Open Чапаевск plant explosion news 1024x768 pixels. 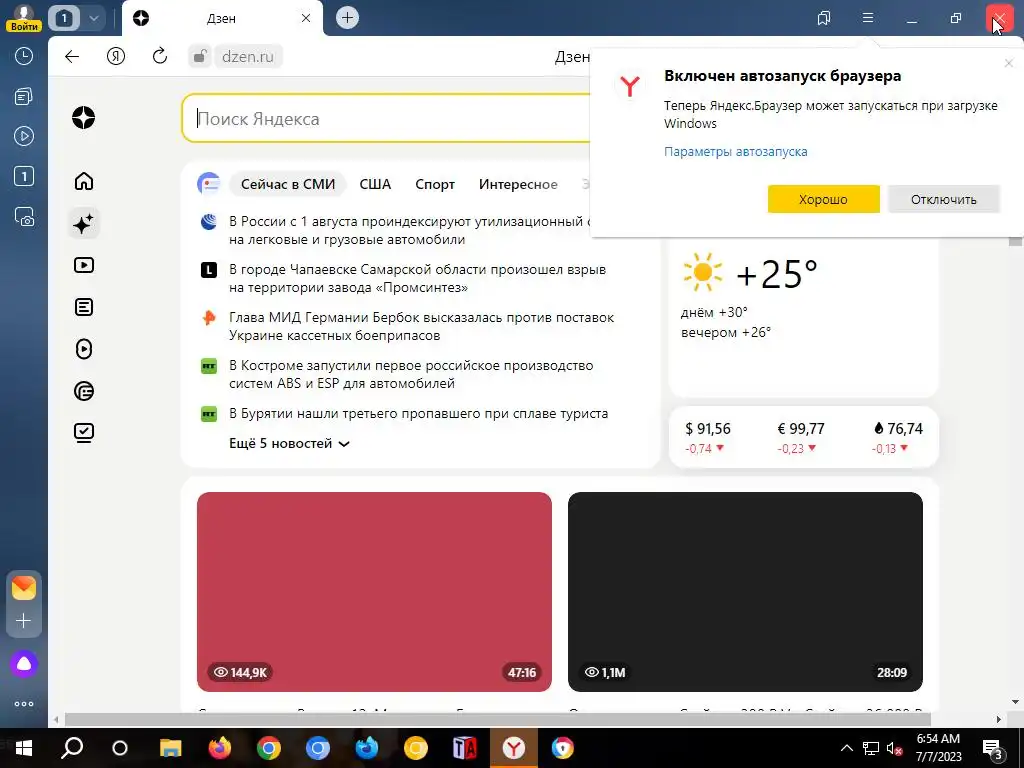click(x=417, y=278)
